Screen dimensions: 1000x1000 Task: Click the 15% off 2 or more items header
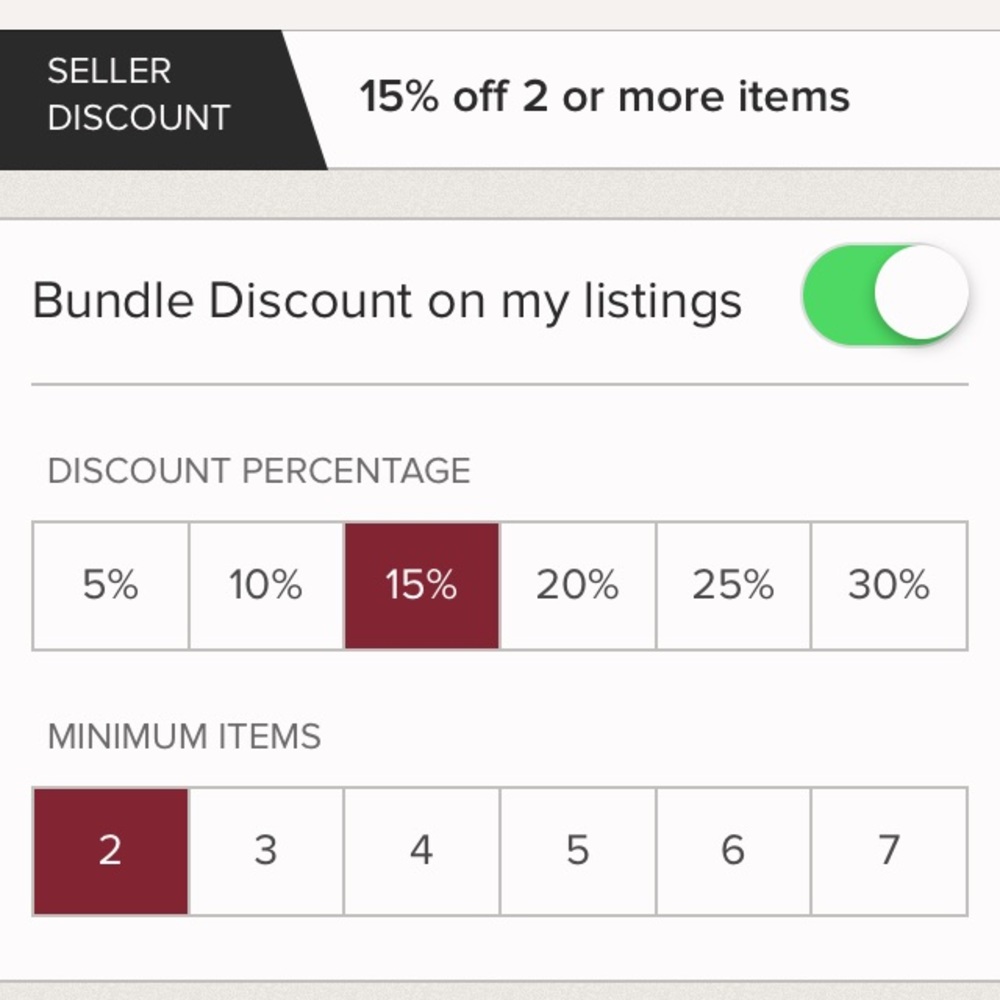604,96
